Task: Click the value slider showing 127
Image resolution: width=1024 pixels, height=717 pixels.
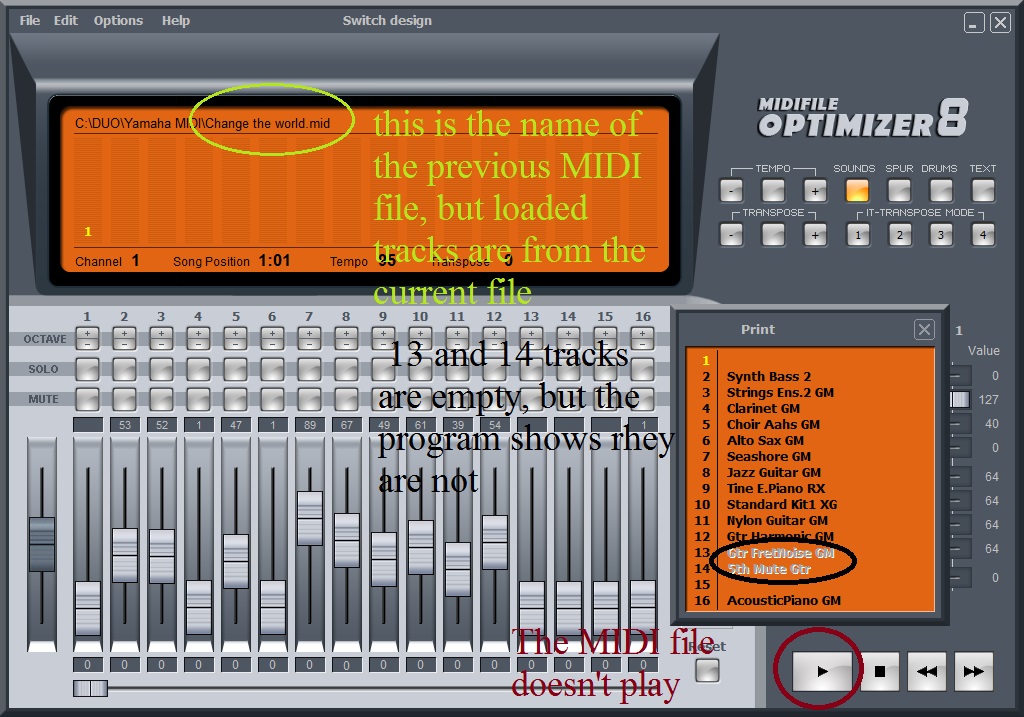Action: 959,399
